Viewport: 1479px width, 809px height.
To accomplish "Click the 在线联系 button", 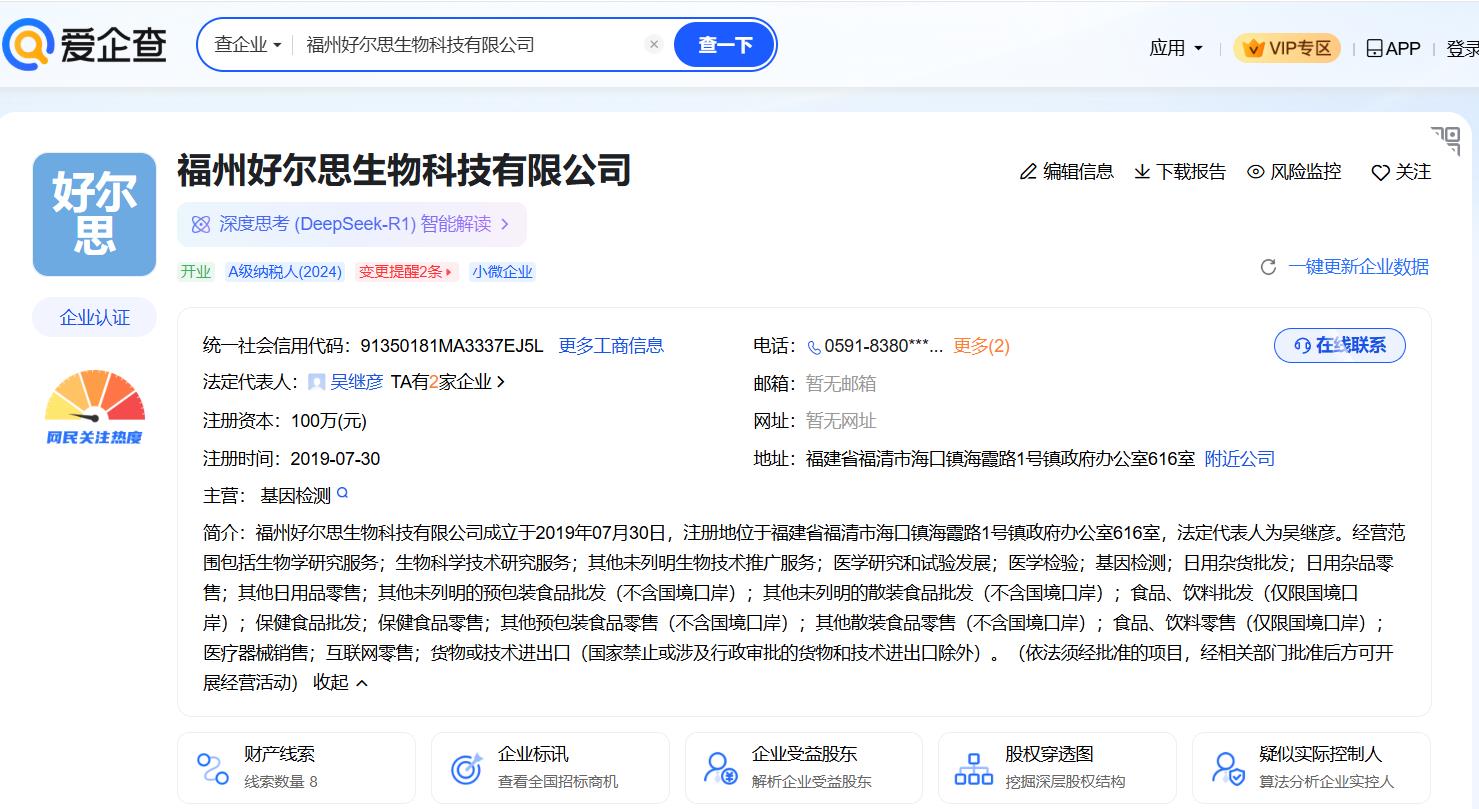I will pos(1340,345).
